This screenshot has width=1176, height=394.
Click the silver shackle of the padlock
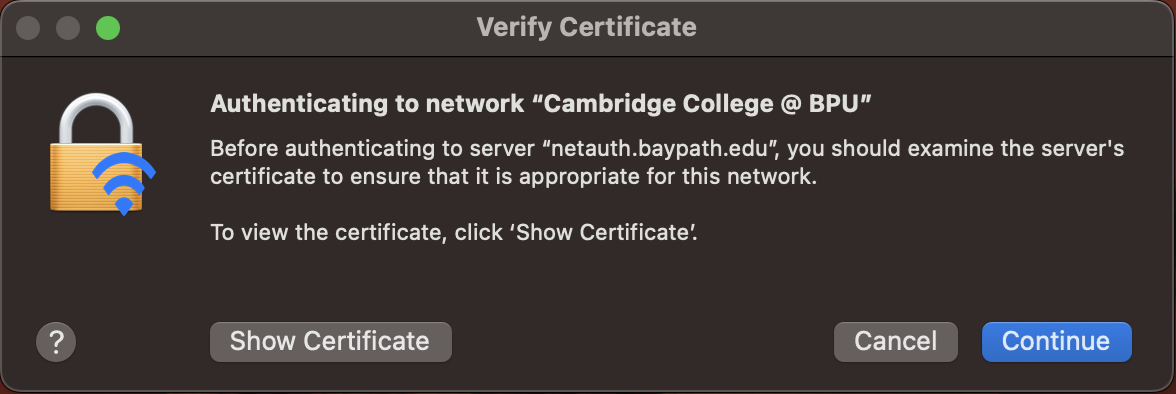click(96, 118)
